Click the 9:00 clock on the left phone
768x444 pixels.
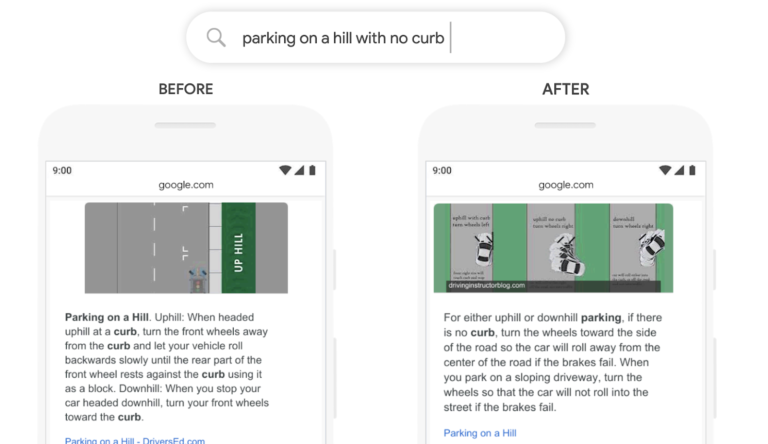[x=62, y=171]
